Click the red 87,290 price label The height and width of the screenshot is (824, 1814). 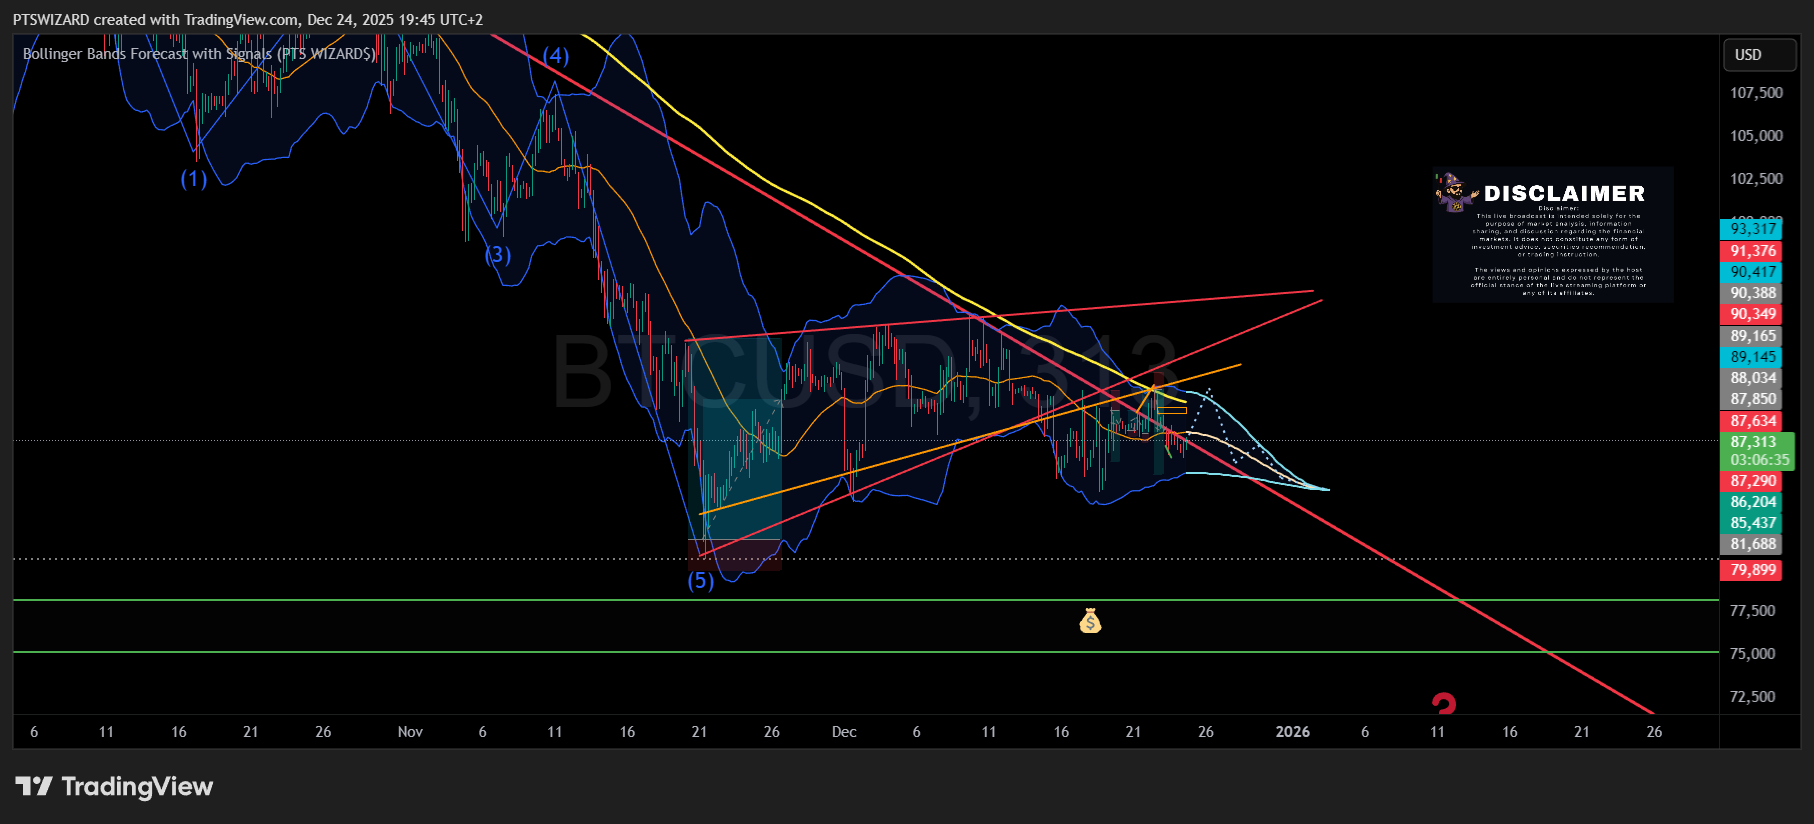[1753, 481]
